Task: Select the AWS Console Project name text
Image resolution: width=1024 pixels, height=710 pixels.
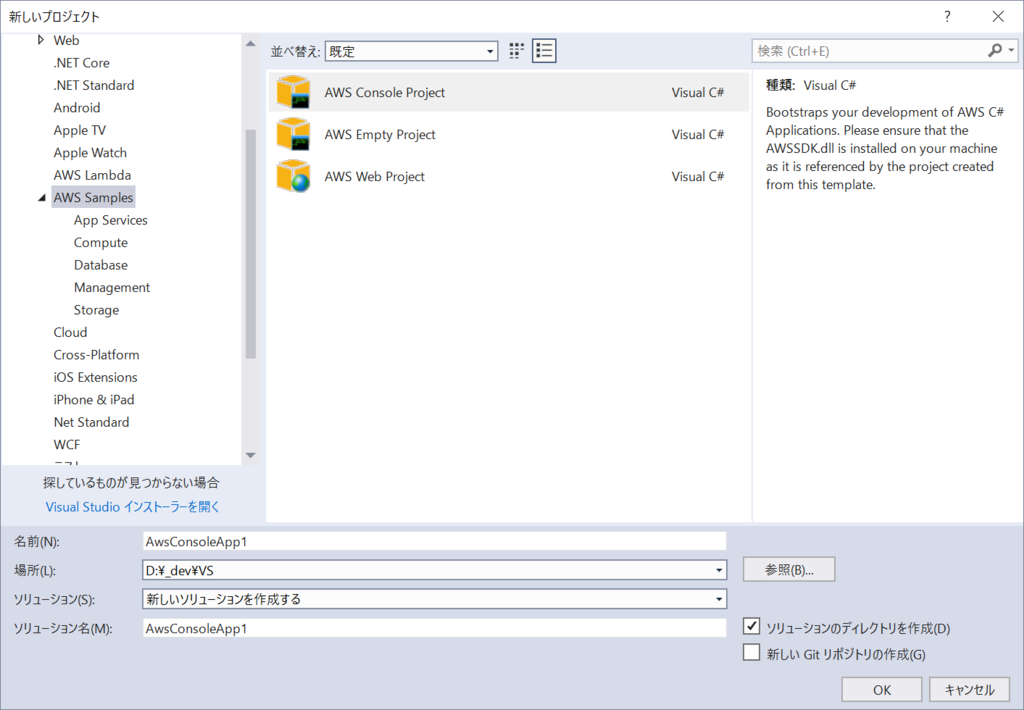Action: point(385,92)
